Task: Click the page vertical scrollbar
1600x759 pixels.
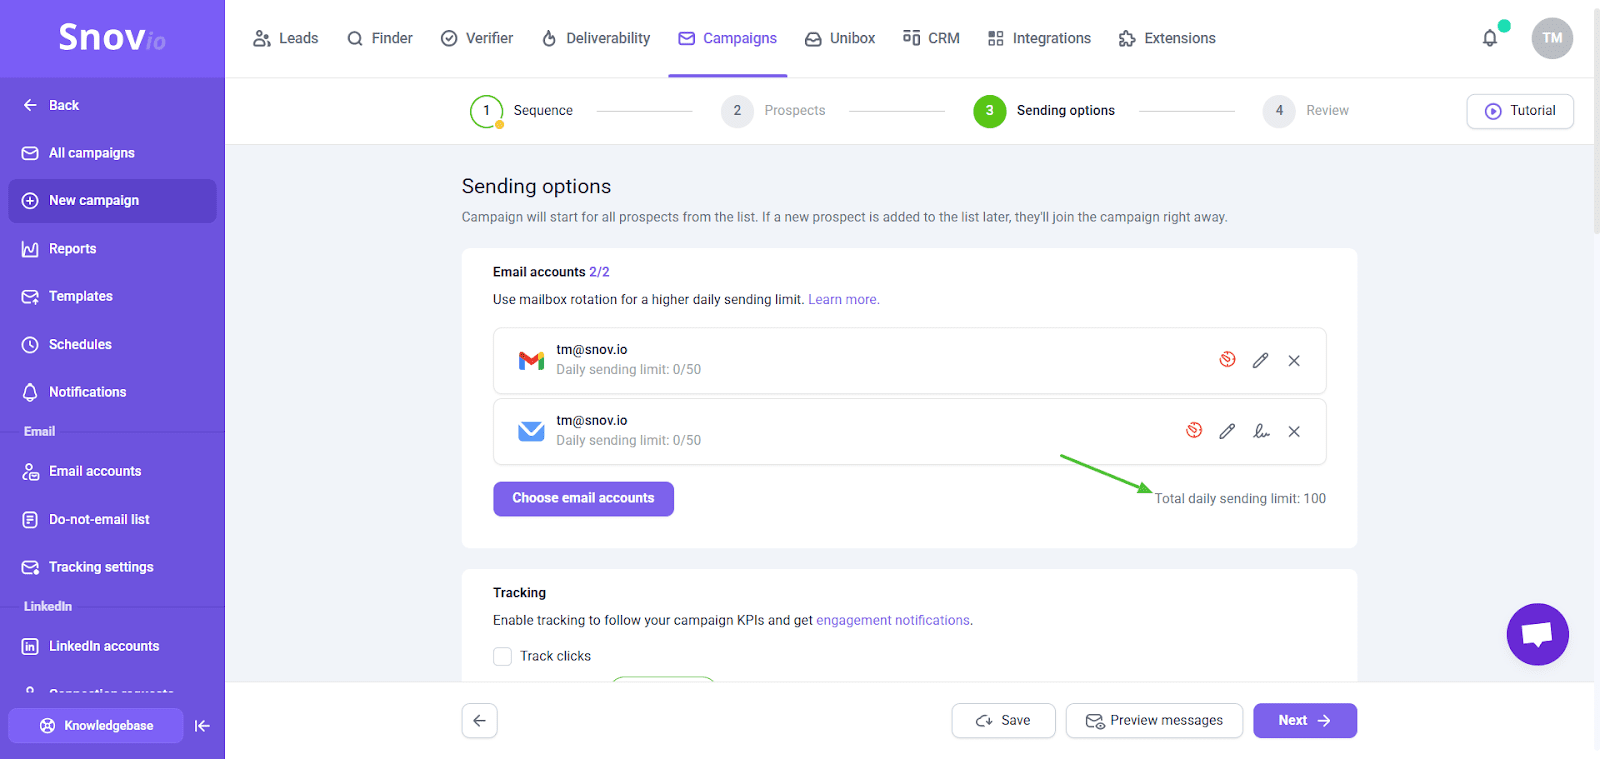Action: tap(1596, 120)
